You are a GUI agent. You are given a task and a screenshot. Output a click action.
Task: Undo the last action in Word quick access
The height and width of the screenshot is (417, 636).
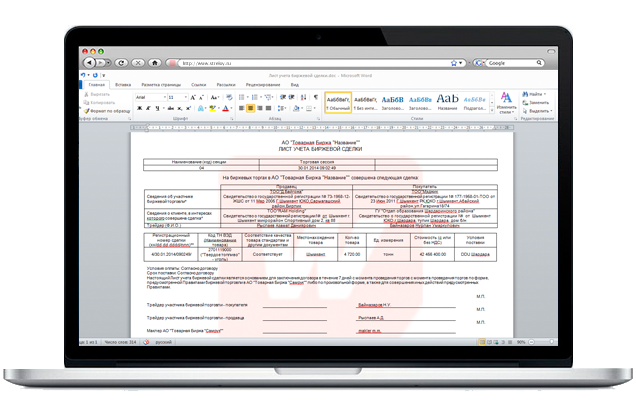(x=83, y=75)
